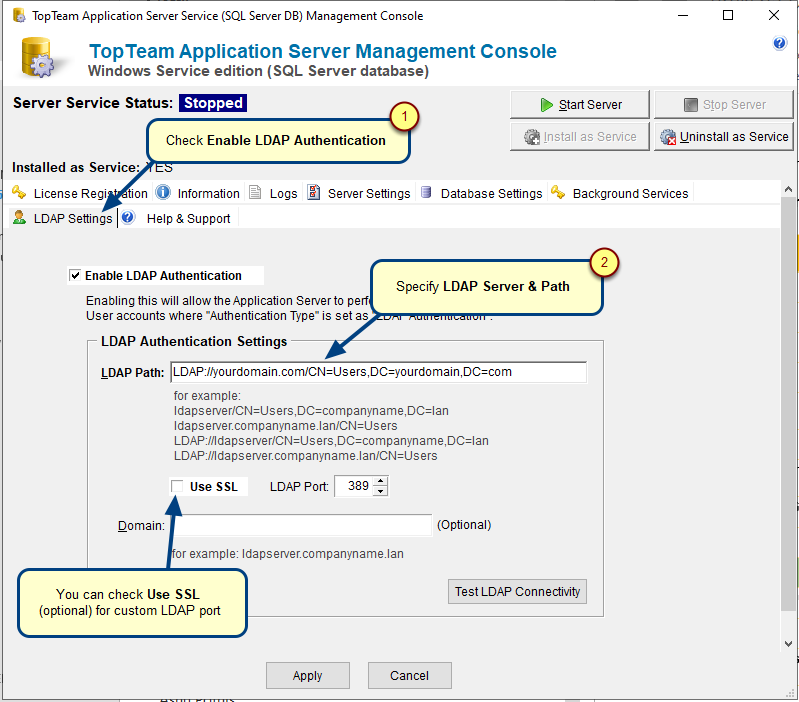This screenshot has width=799, height=702.
Task: Click the Start Server button
Action: (x=580, y=104)
